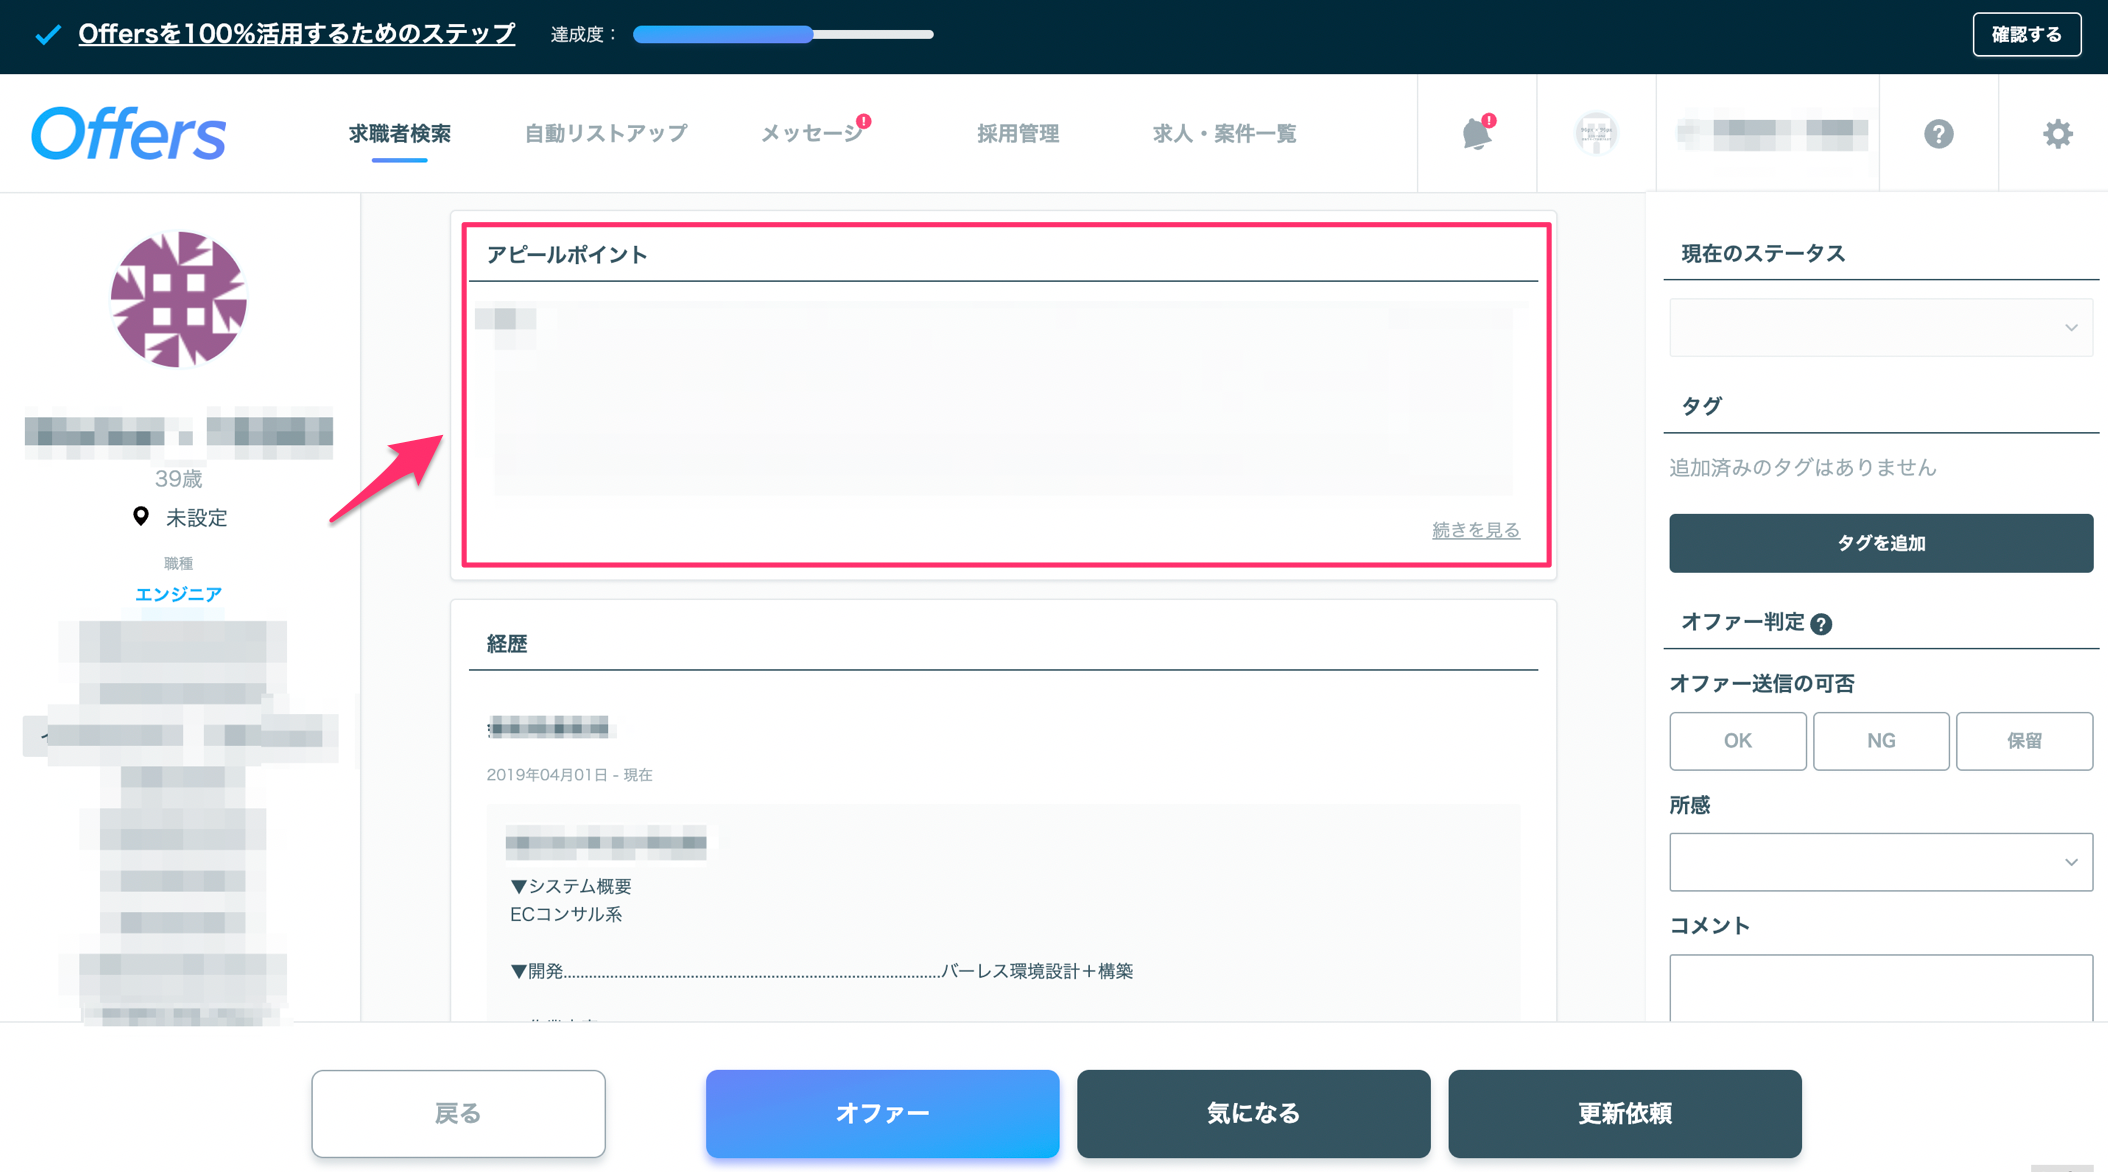Open the 現在のステータス dropdown

point(1880,327)
